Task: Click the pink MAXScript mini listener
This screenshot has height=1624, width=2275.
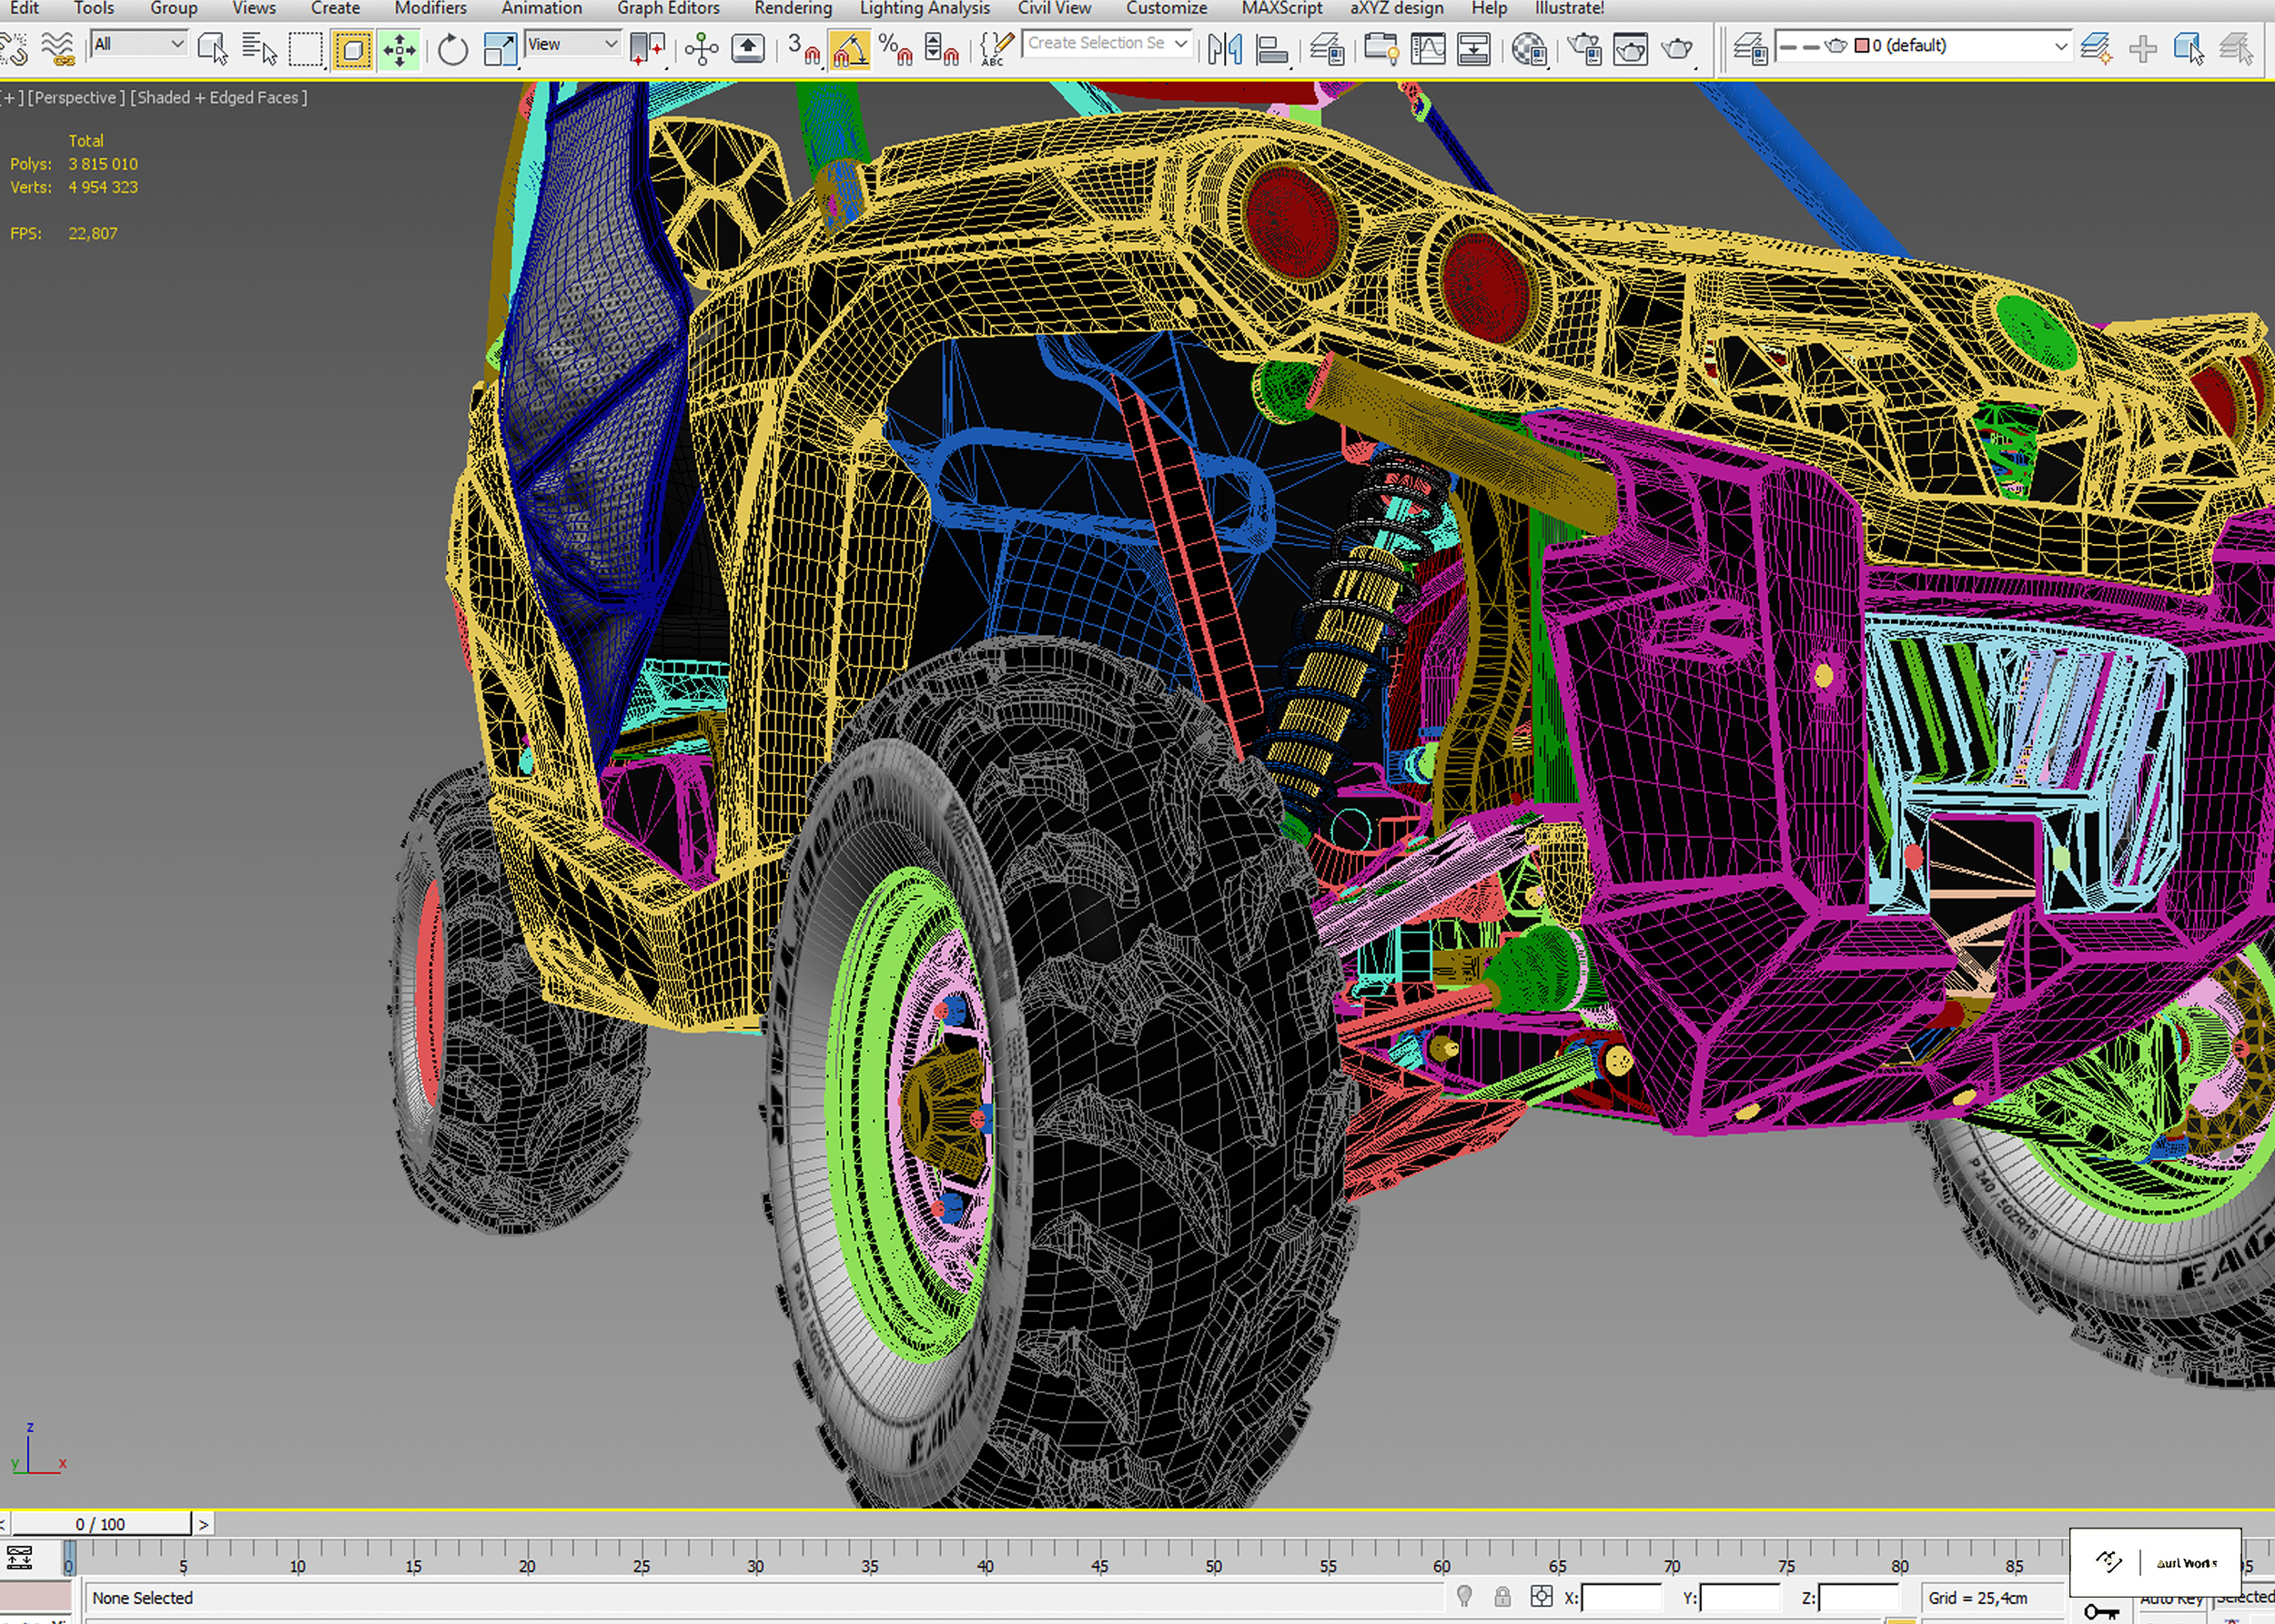Action: pos(36,1595)
